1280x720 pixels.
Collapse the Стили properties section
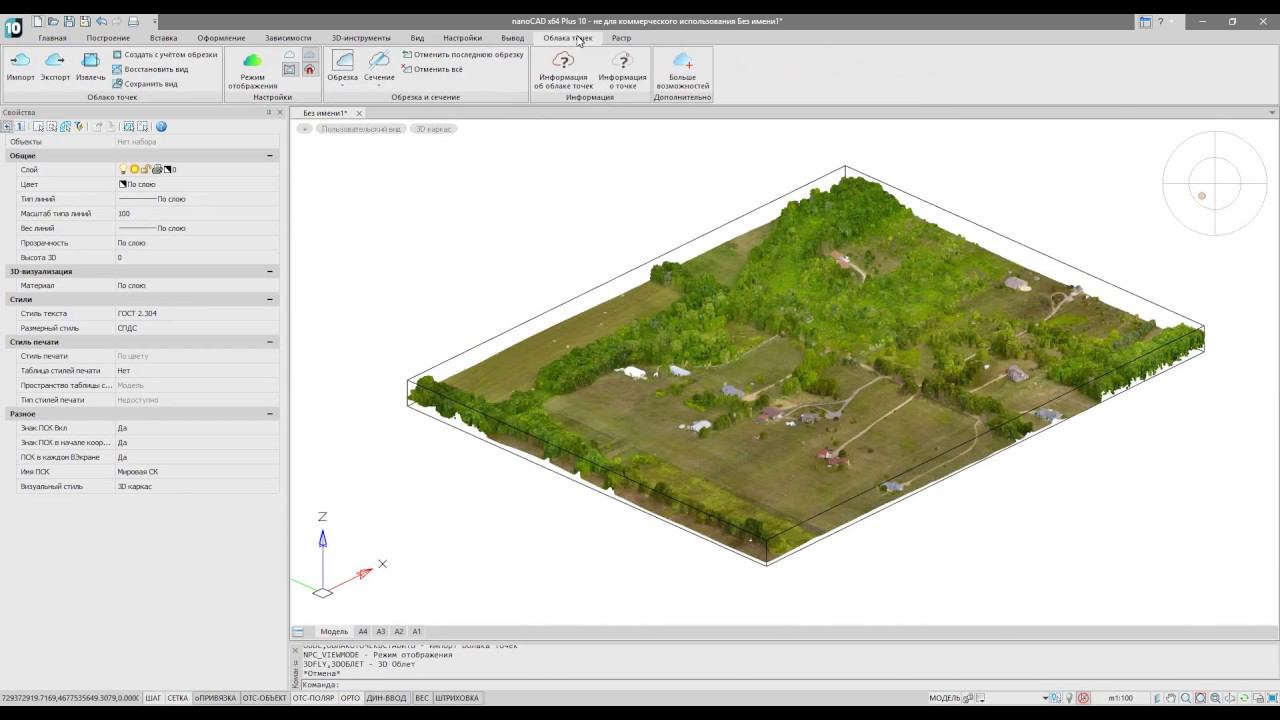270,299
